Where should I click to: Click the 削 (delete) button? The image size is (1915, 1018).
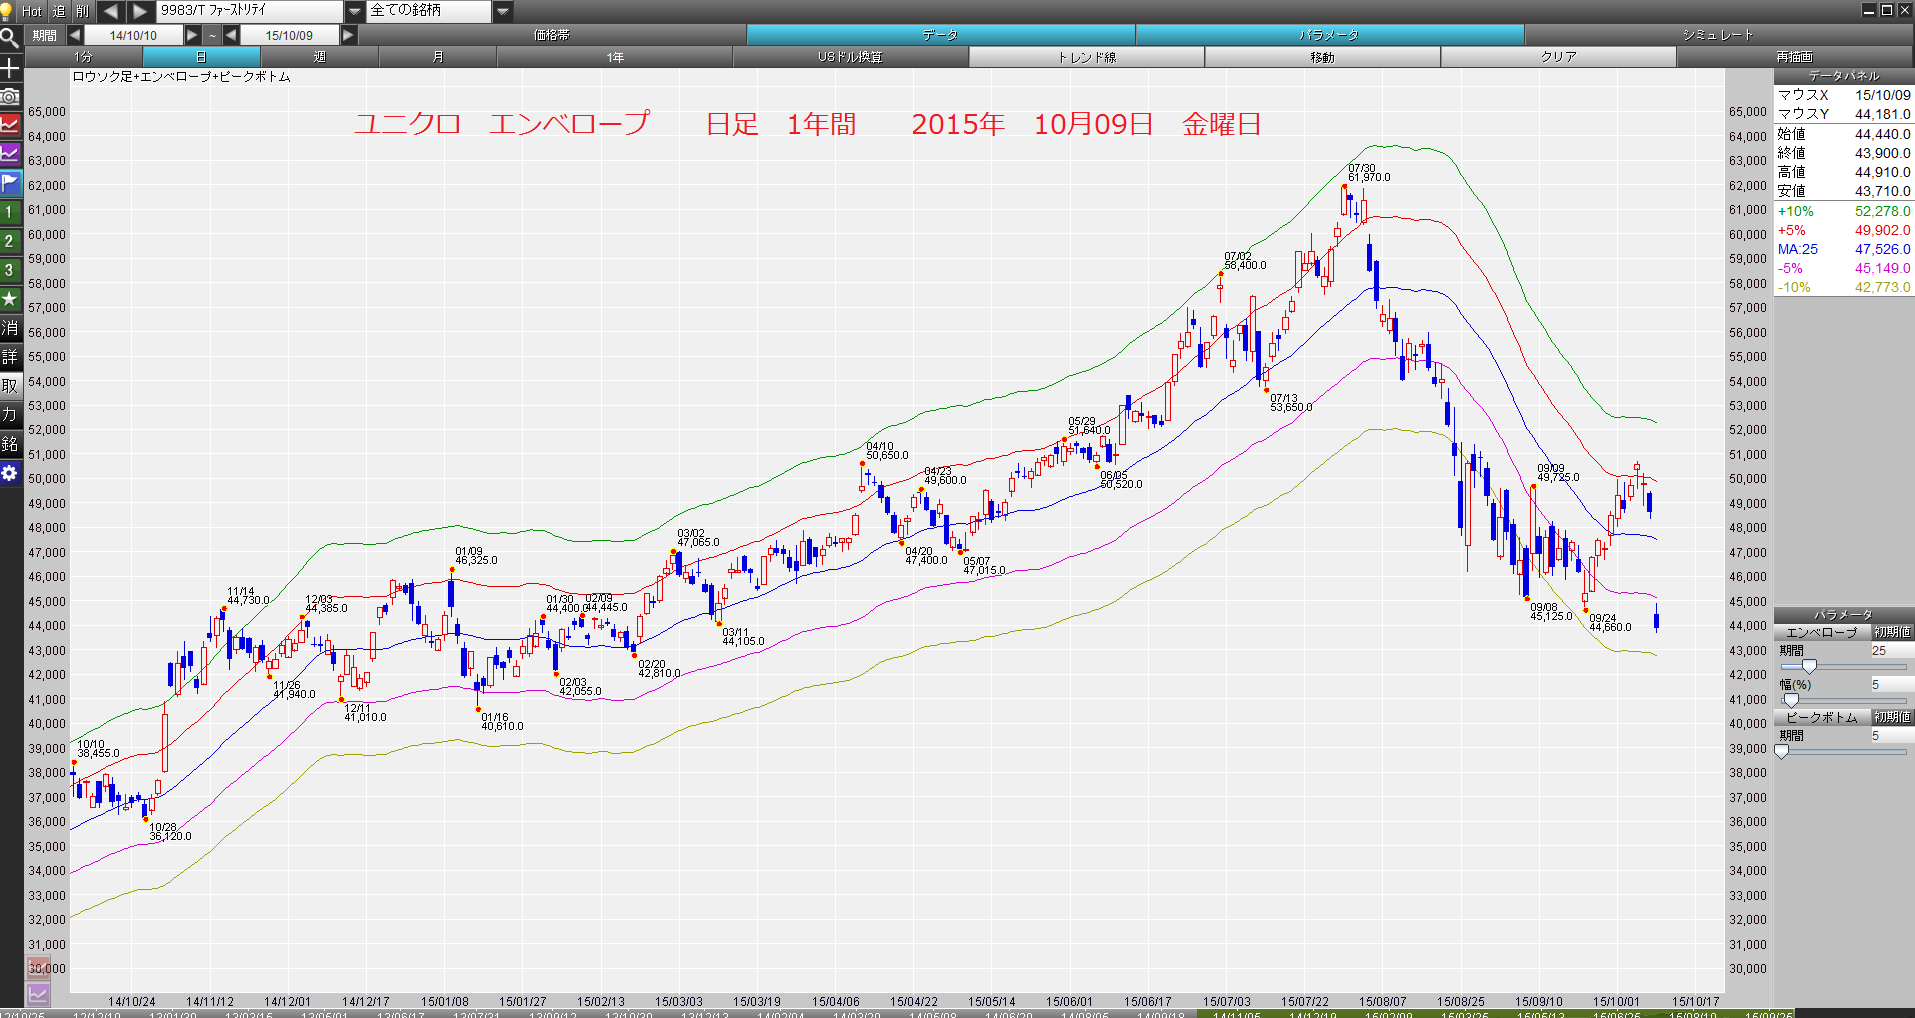pyautogui.click(x=83, y=11)
